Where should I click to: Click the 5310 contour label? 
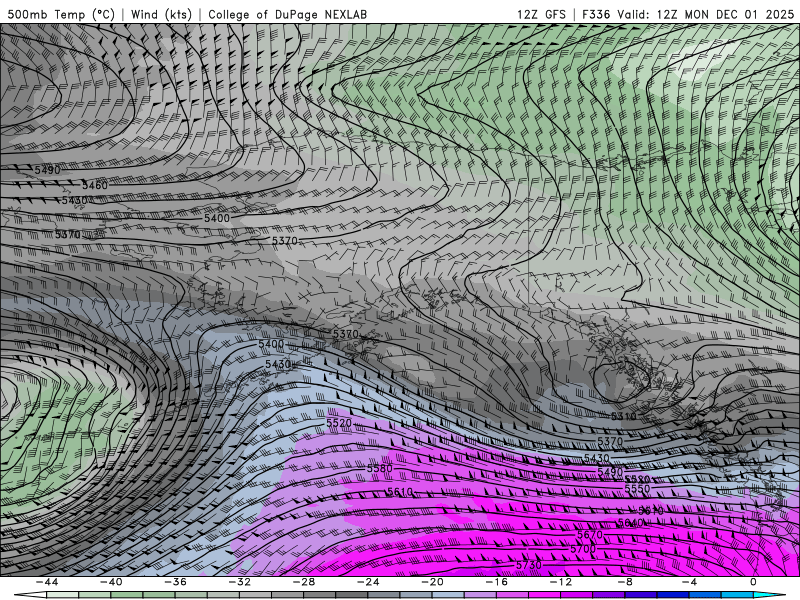[623, 416]
